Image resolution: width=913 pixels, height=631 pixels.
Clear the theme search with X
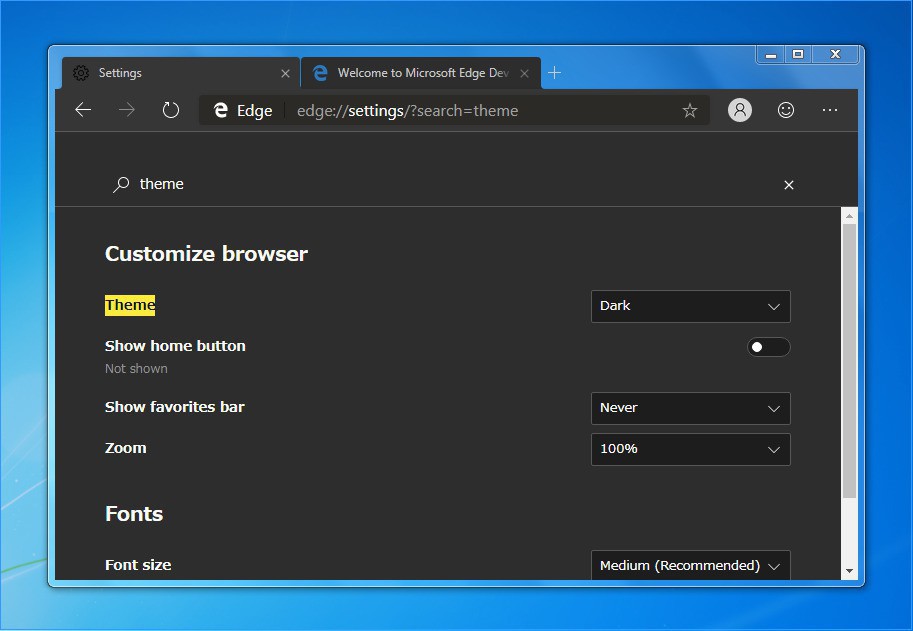pos(789,185)
